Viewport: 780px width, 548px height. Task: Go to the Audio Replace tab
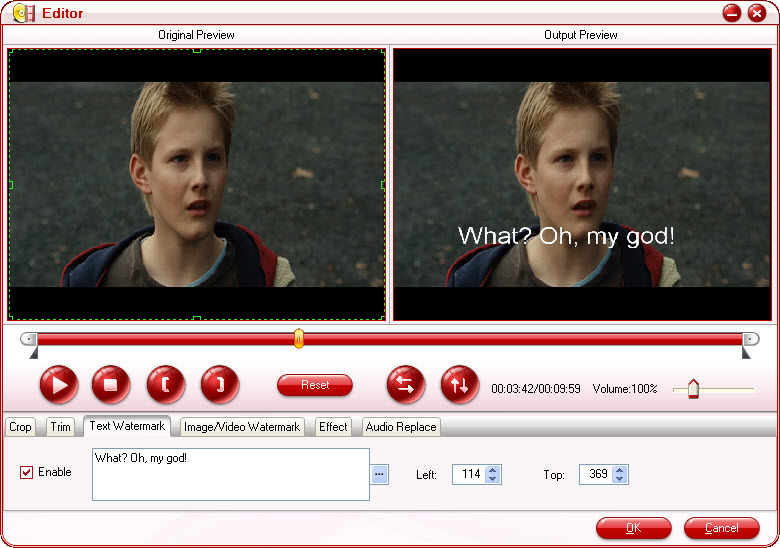click(x=401, y=427)
